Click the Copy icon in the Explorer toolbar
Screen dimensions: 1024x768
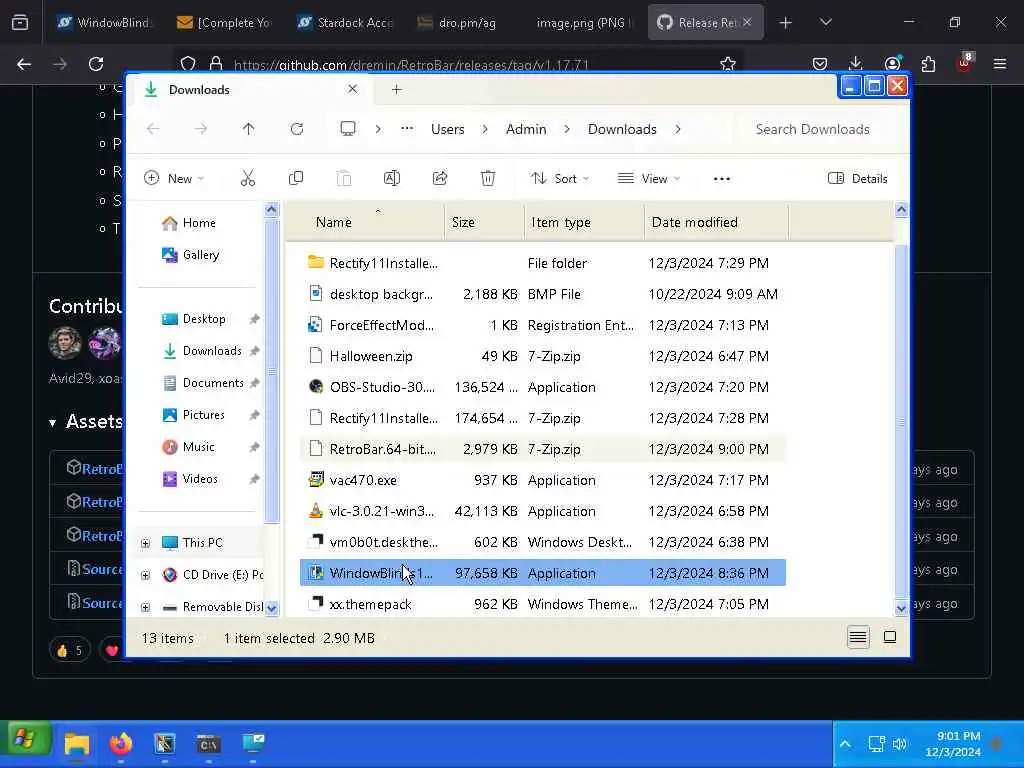coord(296,178)
